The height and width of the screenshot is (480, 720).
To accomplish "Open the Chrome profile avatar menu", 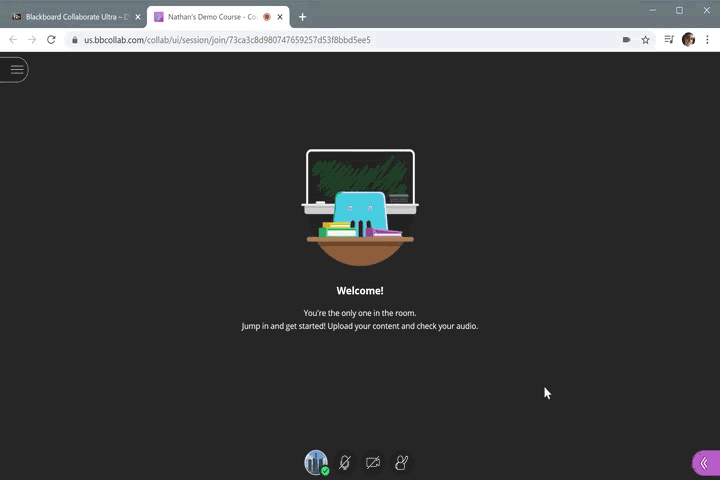I will (688, 40).
